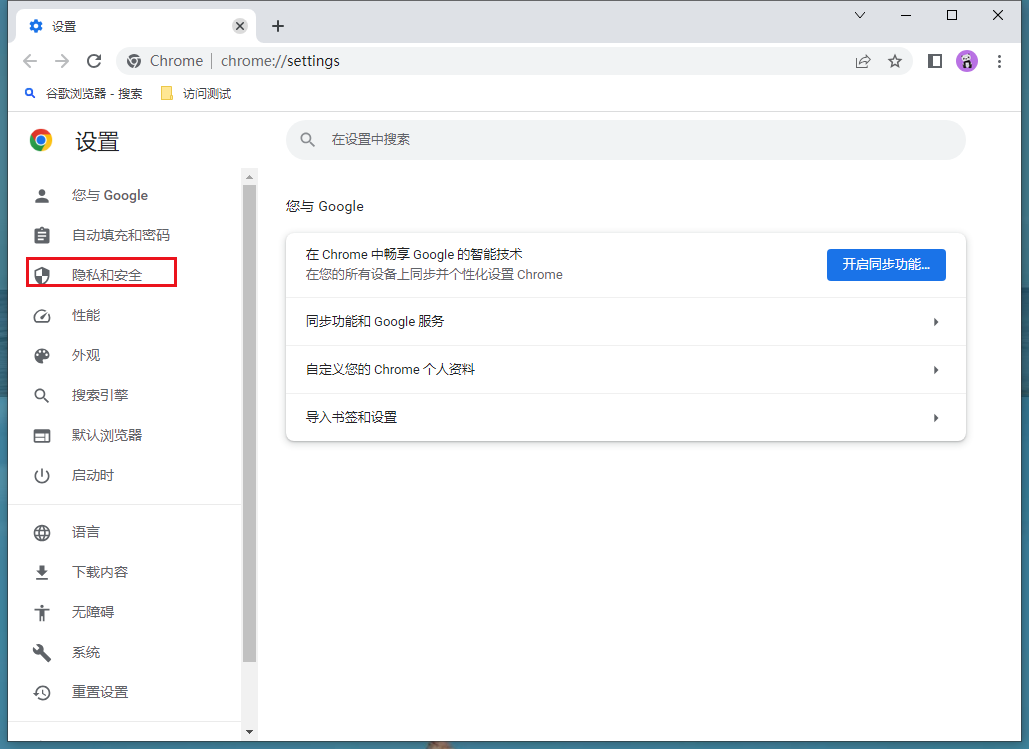Open Chrome's three-dot menu
The width and height of the screenshot is (1029, 749).
(999, 61)
